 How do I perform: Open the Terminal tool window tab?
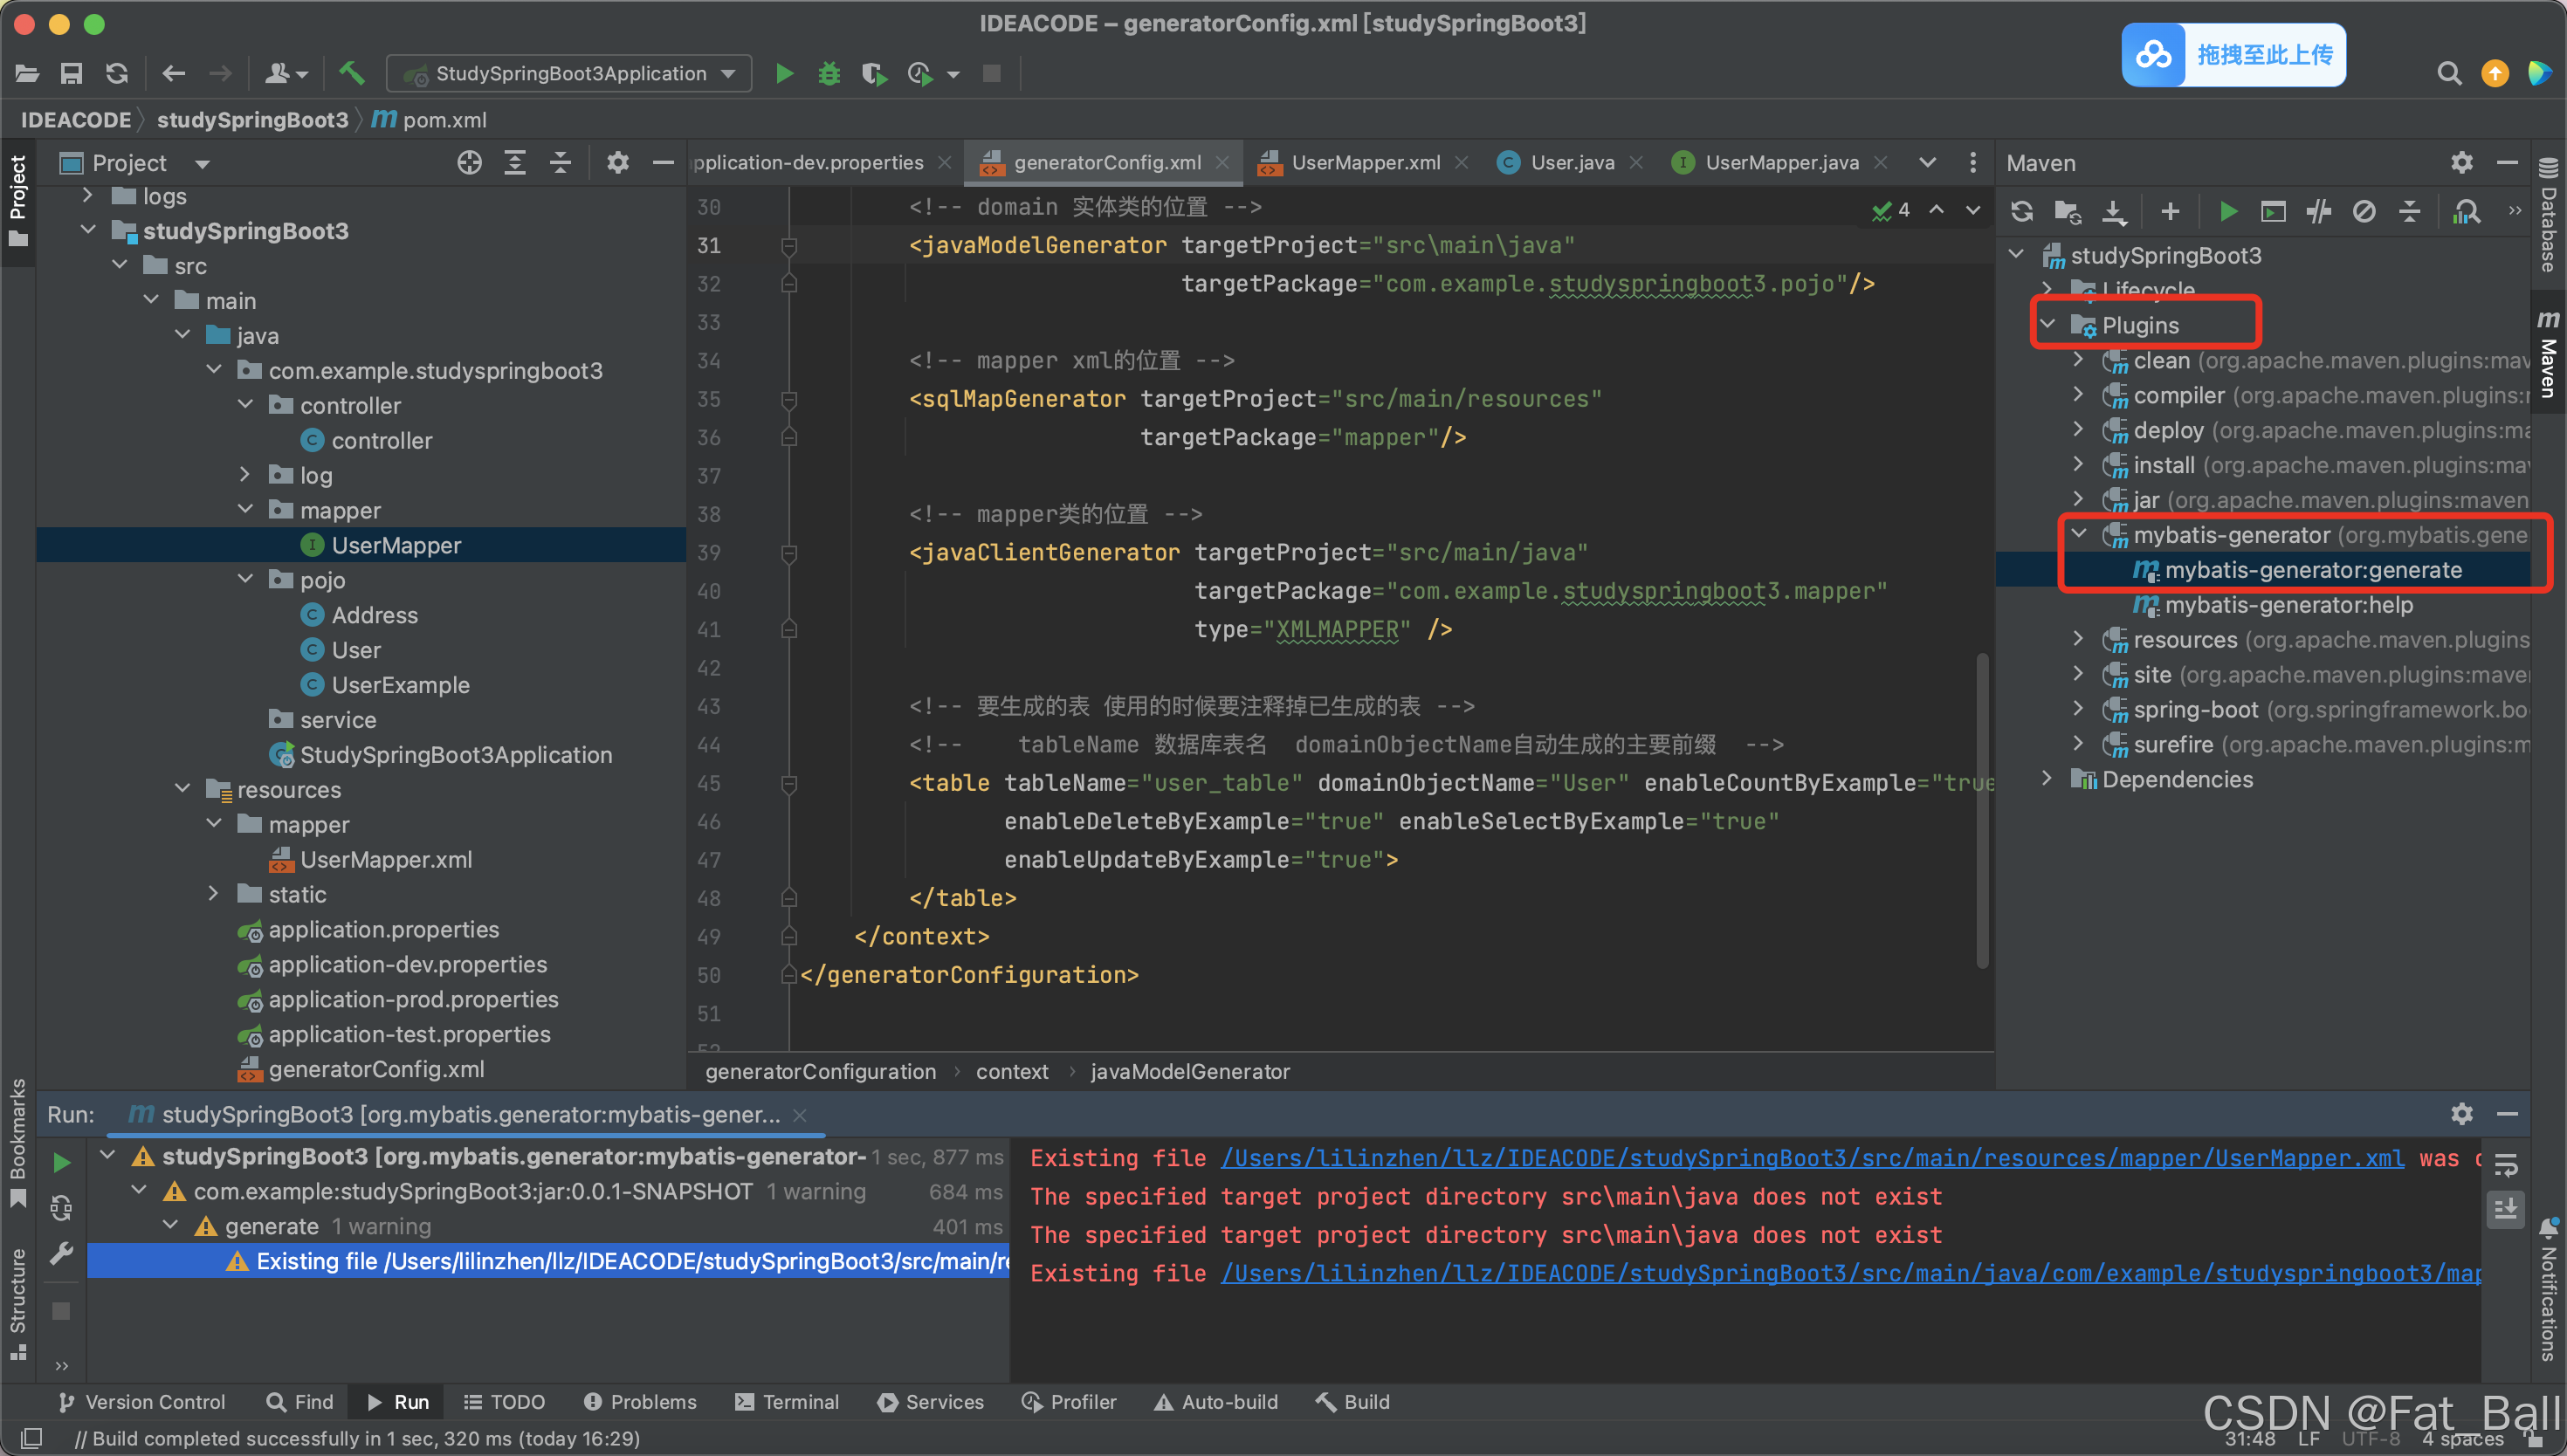787,1402
